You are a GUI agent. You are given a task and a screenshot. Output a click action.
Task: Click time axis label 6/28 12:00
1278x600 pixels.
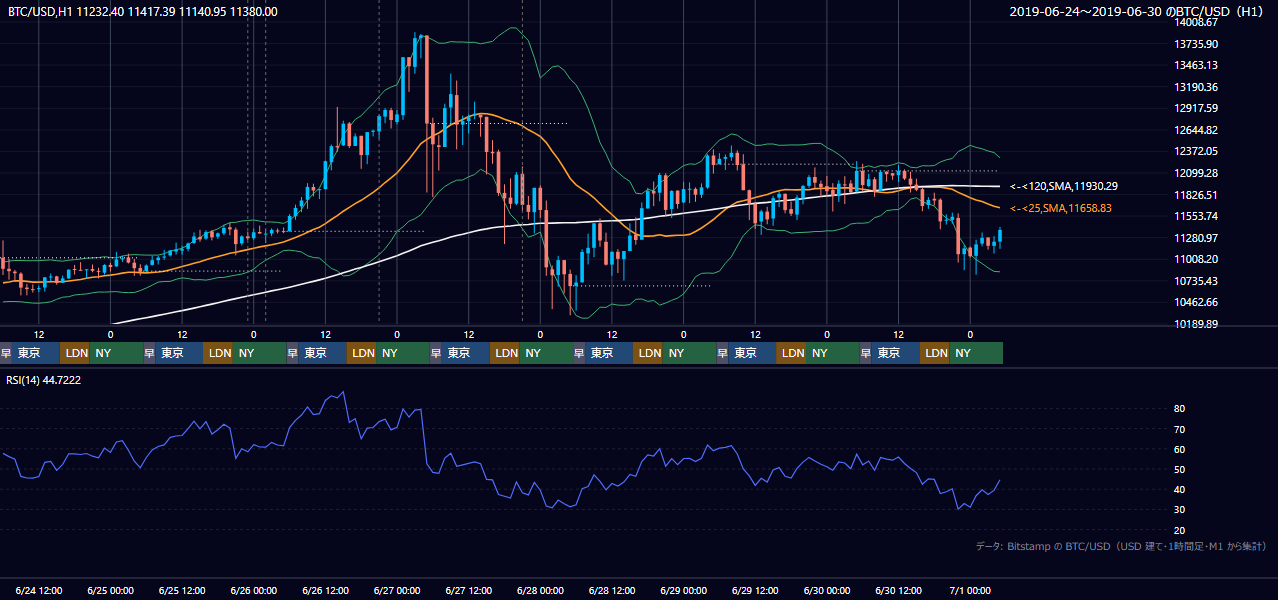612,590
